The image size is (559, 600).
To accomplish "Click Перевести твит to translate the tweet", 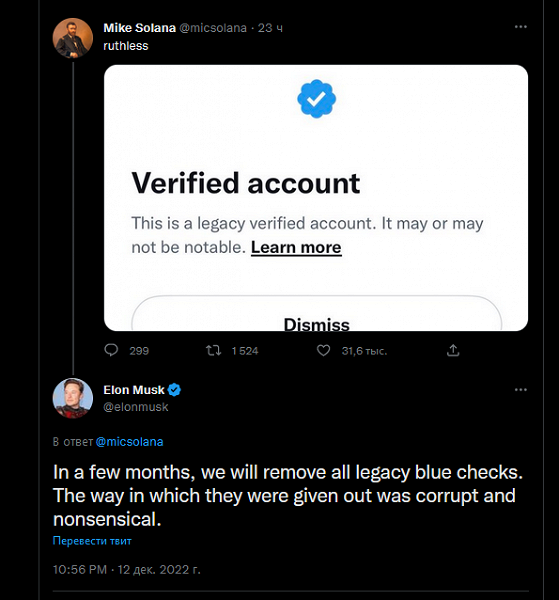I will coord(92,541).
